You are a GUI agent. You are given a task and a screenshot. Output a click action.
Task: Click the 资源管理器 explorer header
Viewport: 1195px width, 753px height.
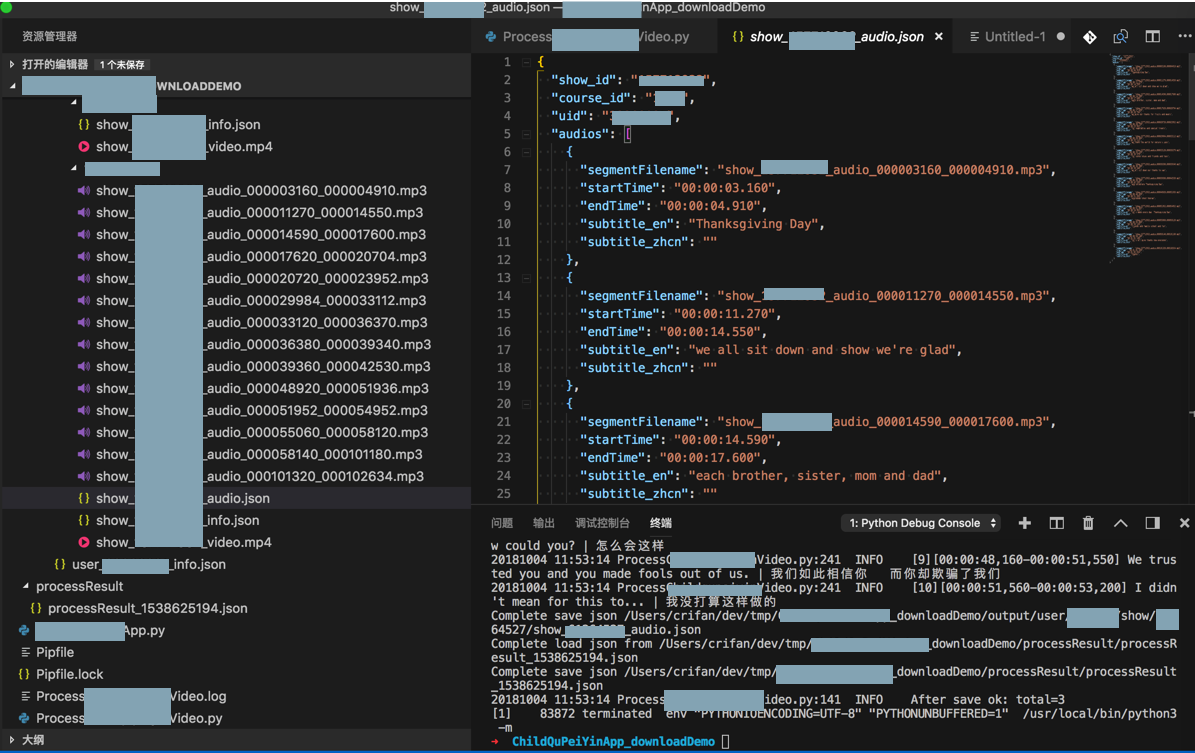point(50,36)
